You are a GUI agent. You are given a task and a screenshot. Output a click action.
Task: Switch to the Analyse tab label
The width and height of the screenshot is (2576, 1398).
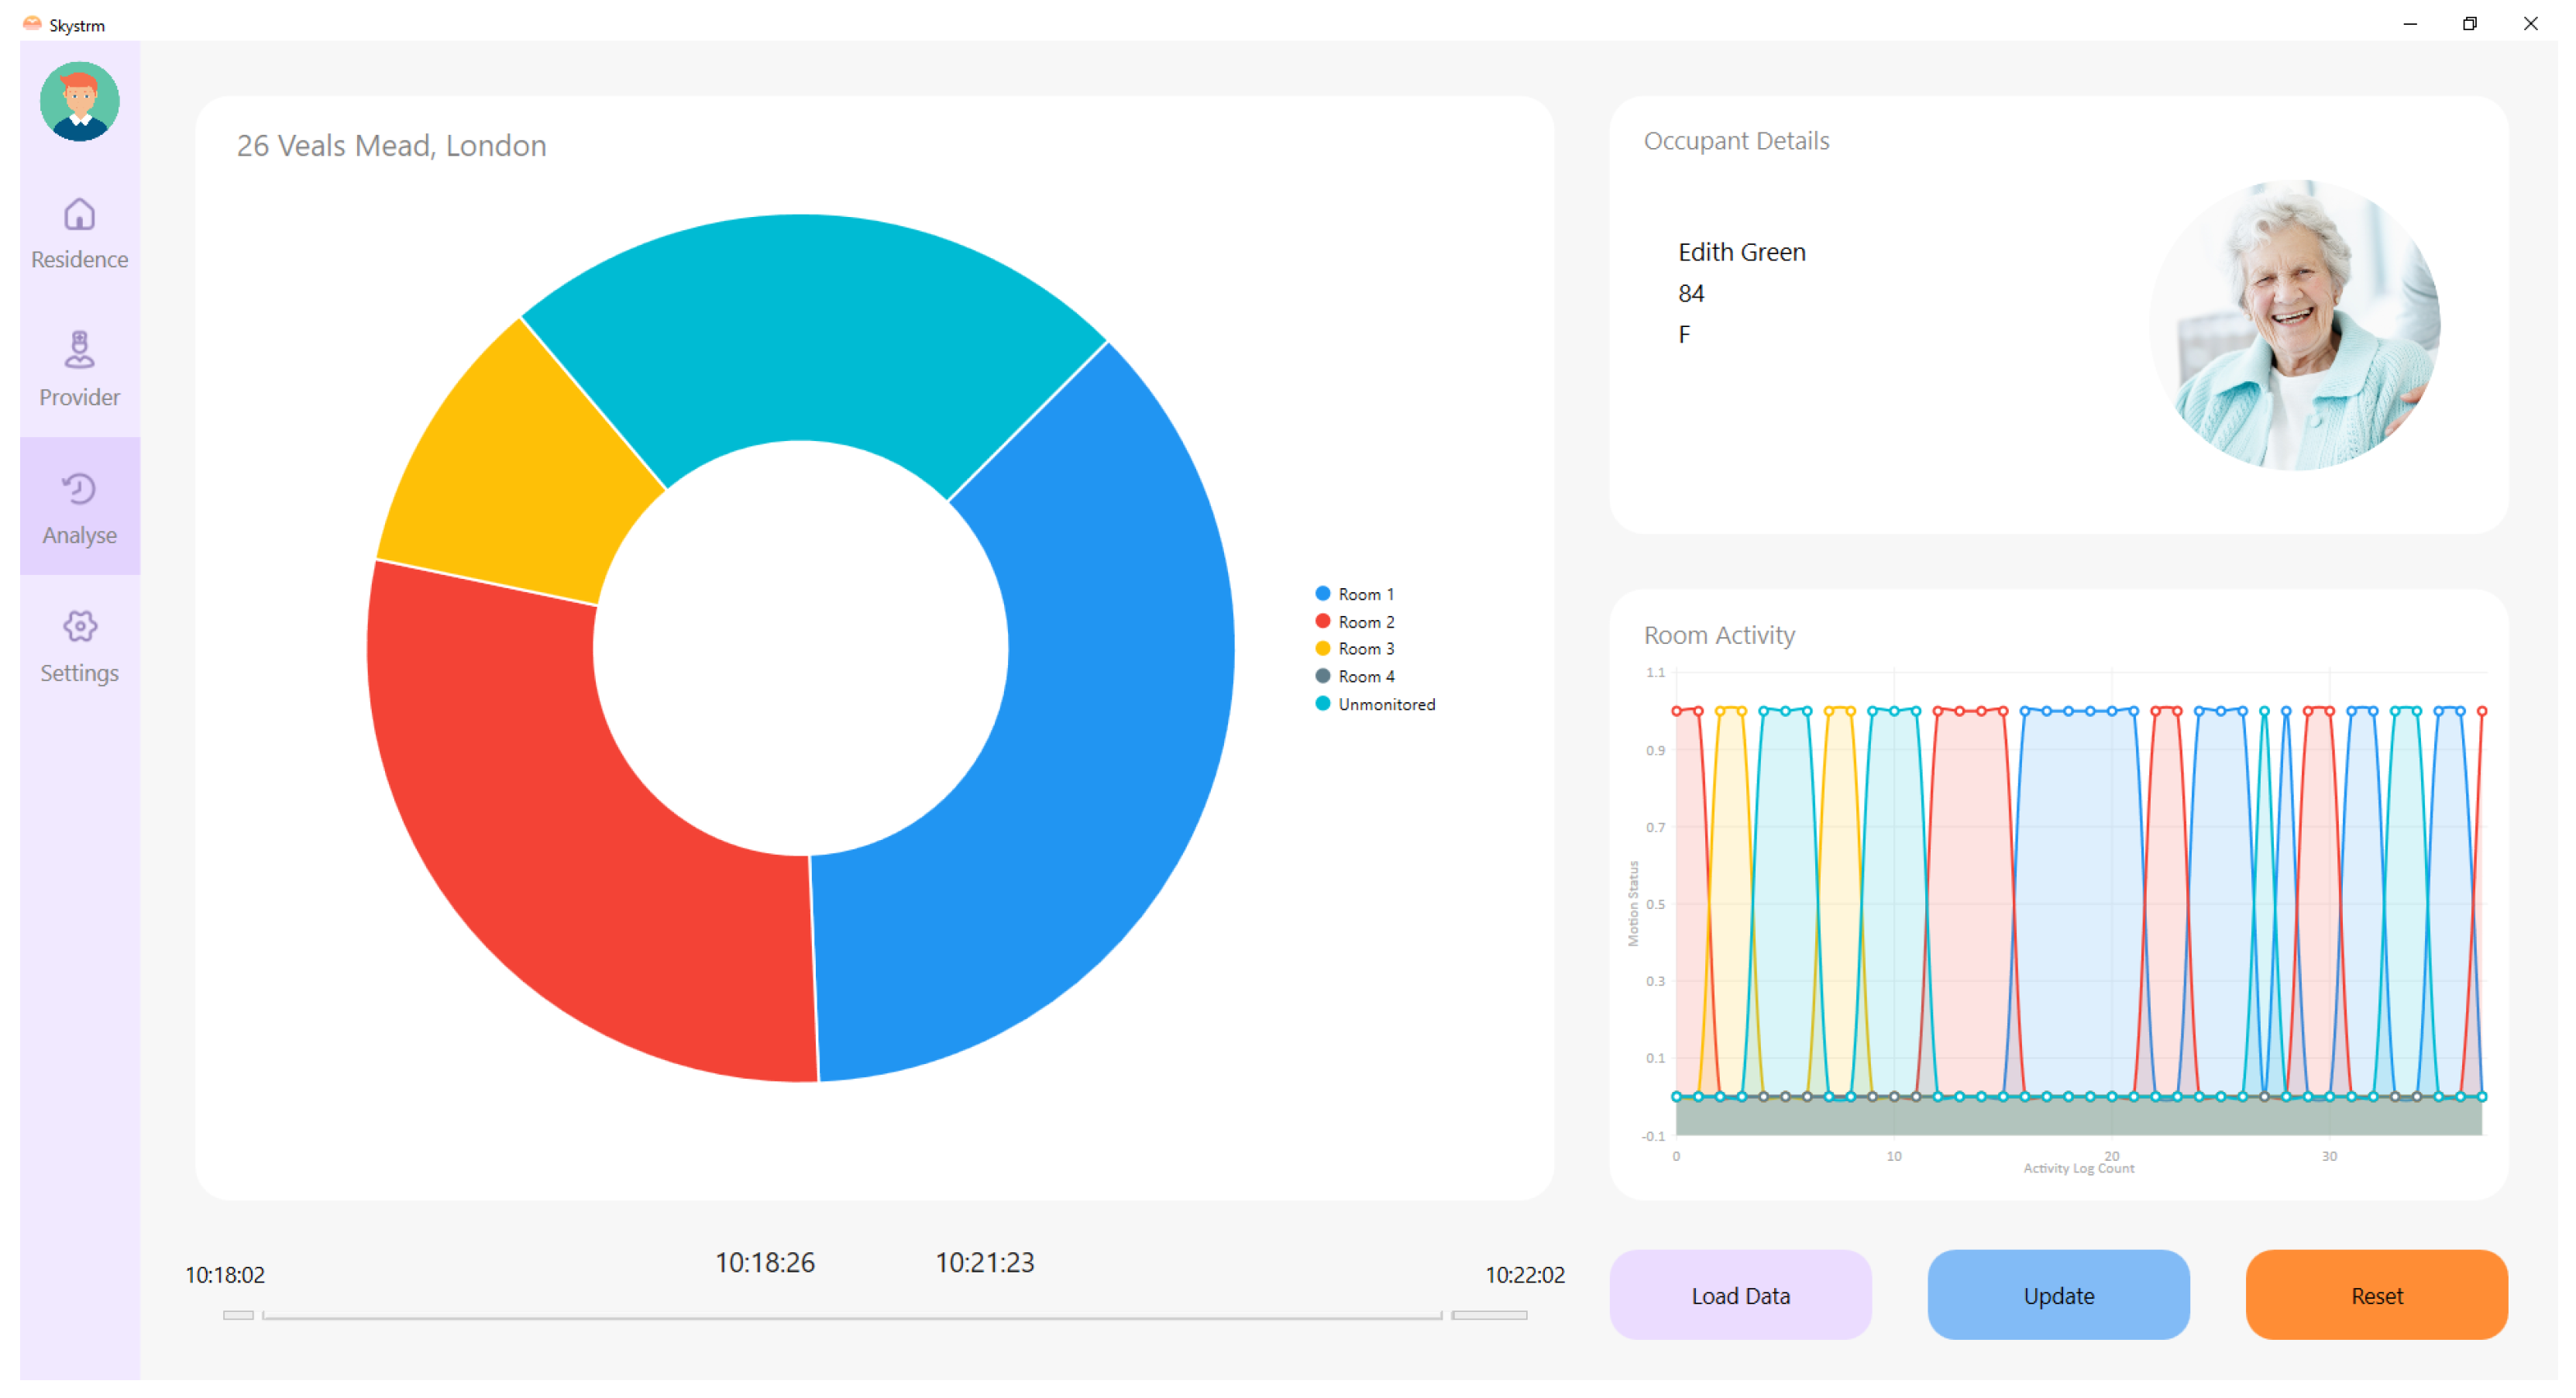(x=79, y=535)
